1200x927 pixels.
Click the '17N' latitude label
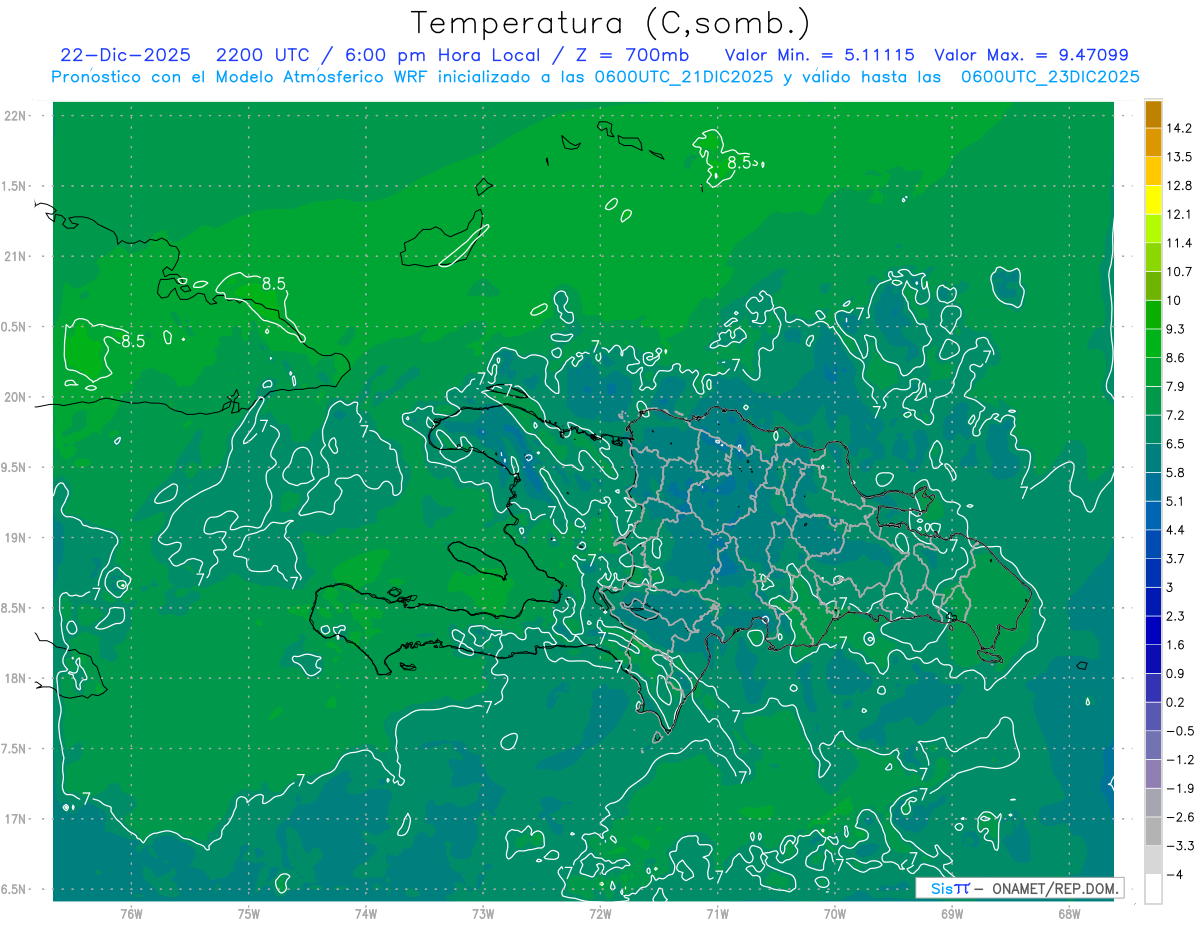[17, 820]
